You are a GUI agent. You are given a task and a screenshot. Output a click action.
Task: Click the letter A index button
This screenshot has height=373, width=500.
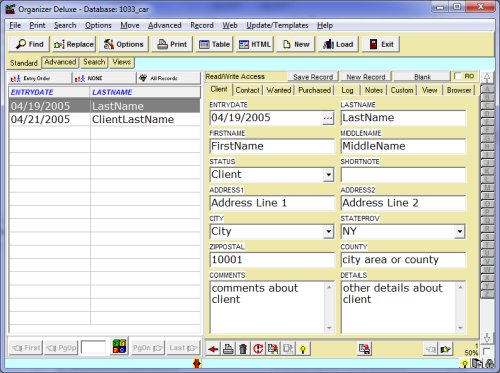tap(487, 89)
